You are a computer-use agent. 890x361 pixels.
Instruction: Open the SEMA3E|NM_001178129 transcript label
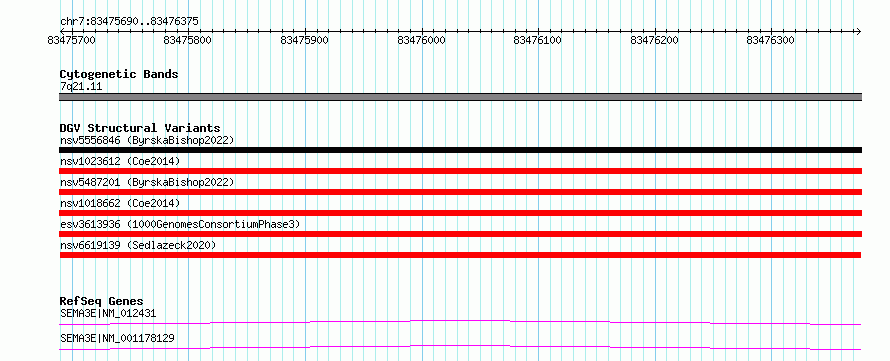coord(117,338)
